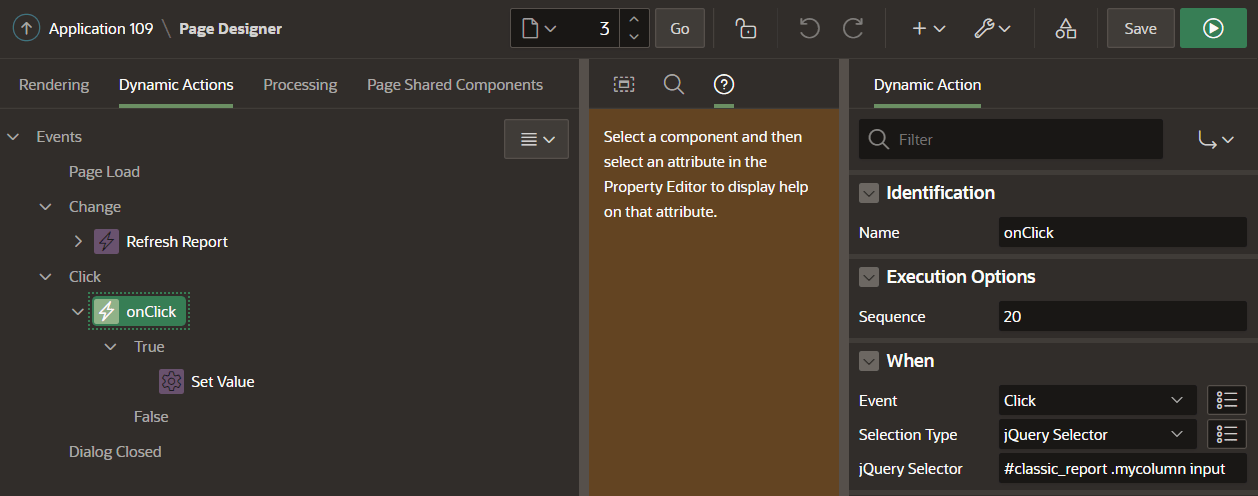Switch to the Processing tab
The width and height of the screenshot is (1258, 496).
pyautogui.click(x=300, y=85)
